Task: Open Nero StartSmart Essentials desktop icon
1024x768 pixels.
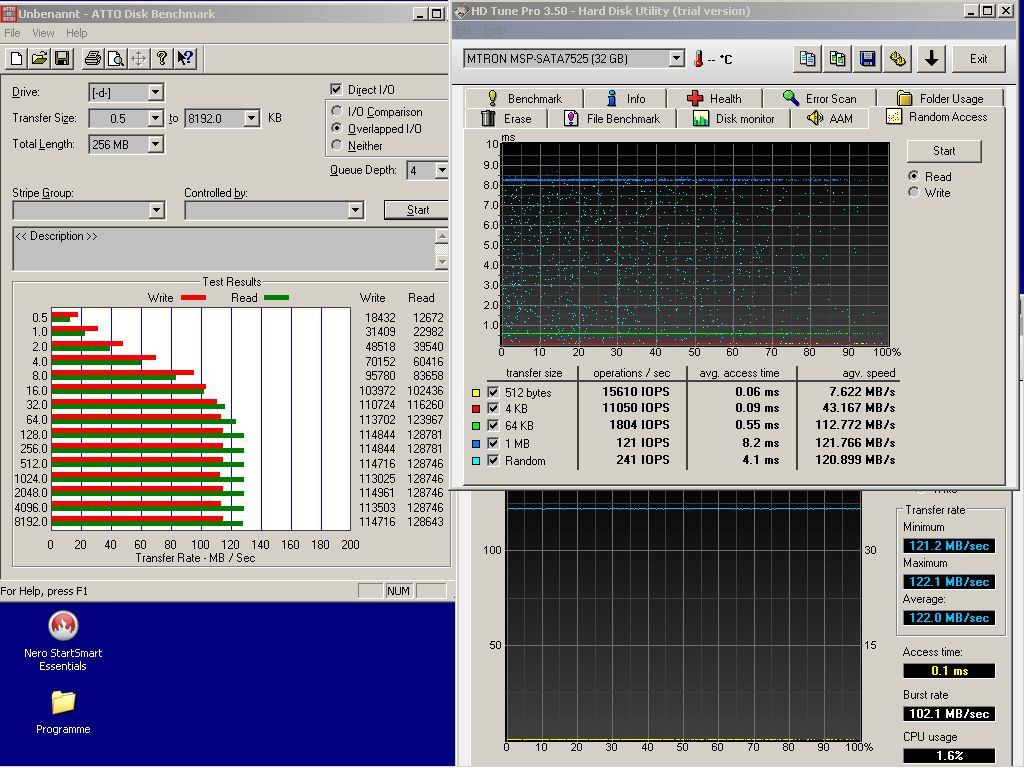Action: click(x=63, y=642)
